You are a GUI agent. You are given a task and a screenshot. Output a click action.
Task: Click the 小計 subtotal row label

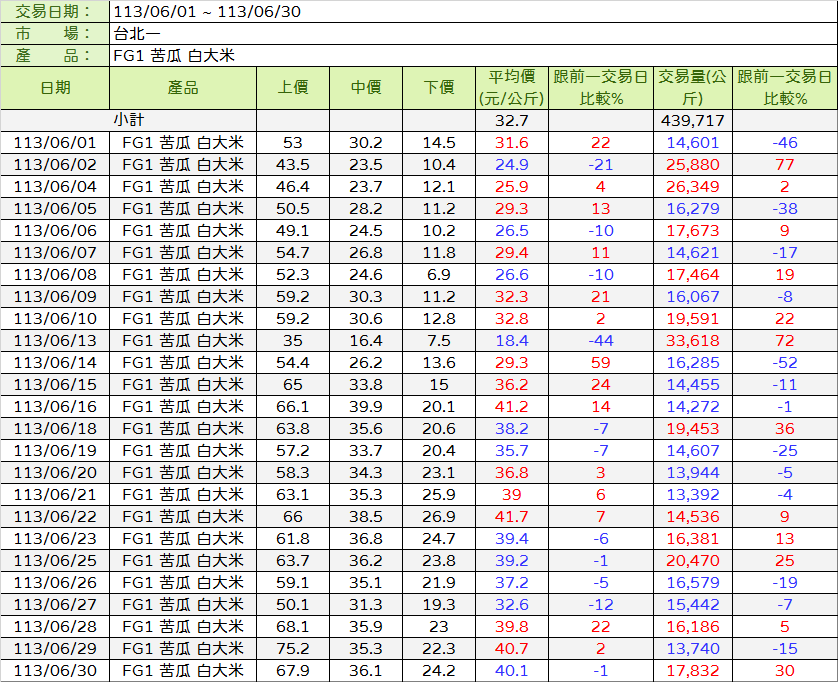click(x=128, y=120)
